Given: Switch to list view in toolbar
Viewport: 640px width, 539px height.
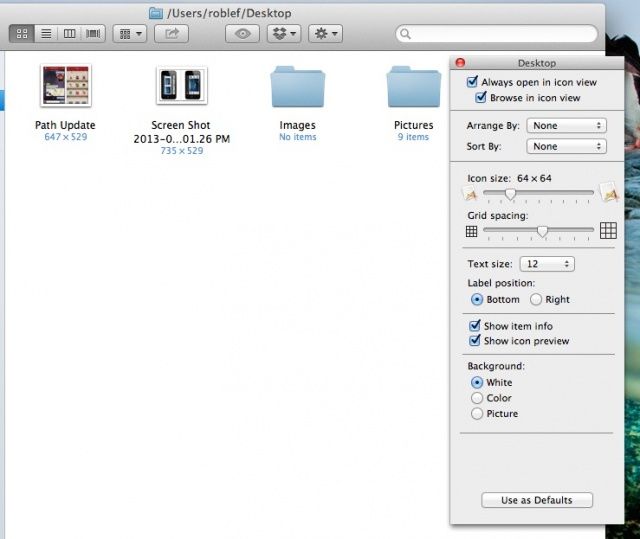Looking at the screenshot, I should (x=45, y=34).
